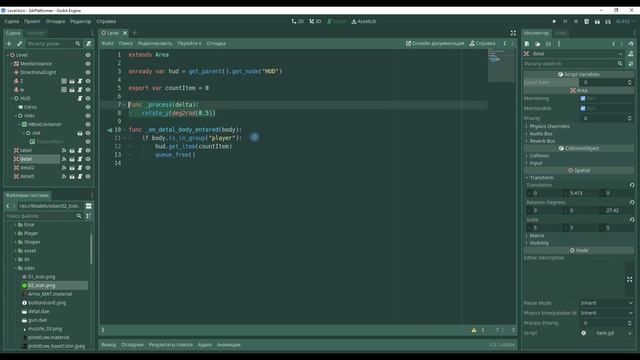Hide the DirectionalLight node
Viewport: 640px width, 360px height.
point(88,72)
